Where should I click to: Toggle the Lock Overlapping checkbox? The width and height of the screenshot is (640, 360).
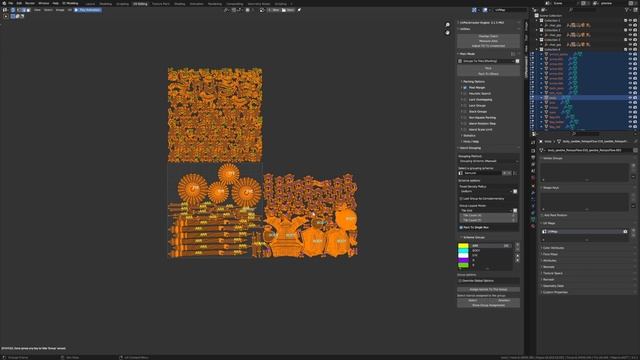tap(465, 100)
